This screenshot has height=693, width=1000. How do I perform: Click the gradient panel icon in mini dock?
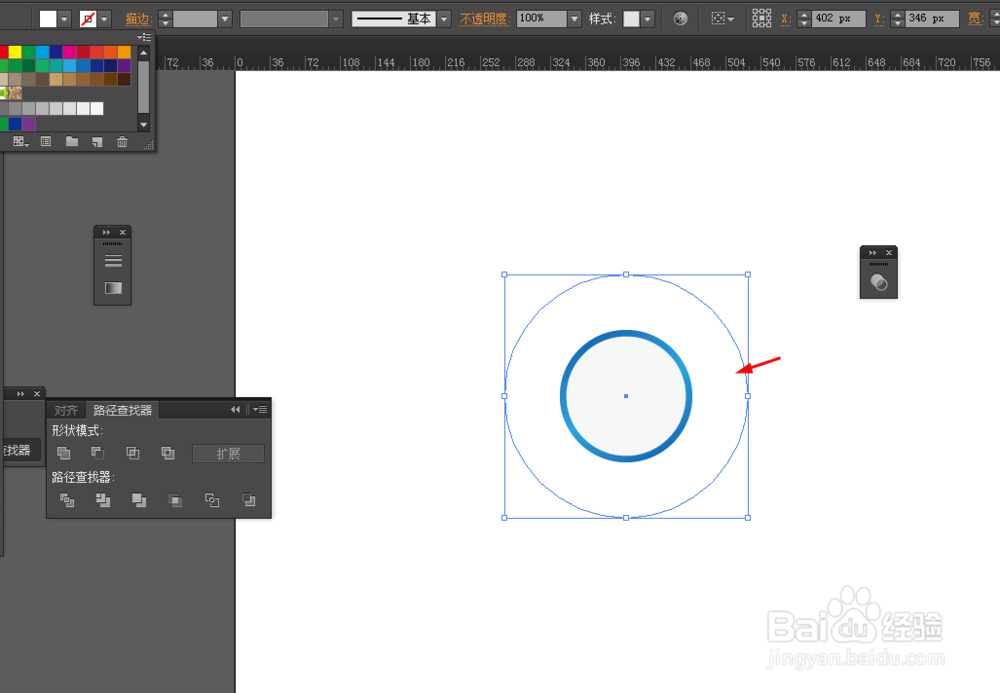pyautogui.click(x=113, y=288)
